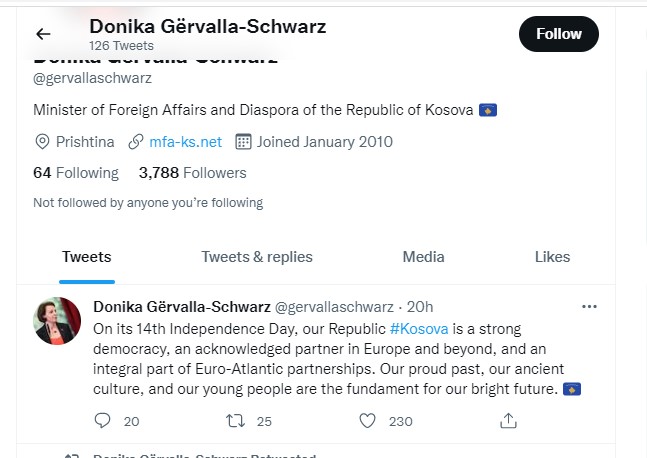View the 3,788 Followers list
Screen dimensions: 647x458
(x=192, y=173)
